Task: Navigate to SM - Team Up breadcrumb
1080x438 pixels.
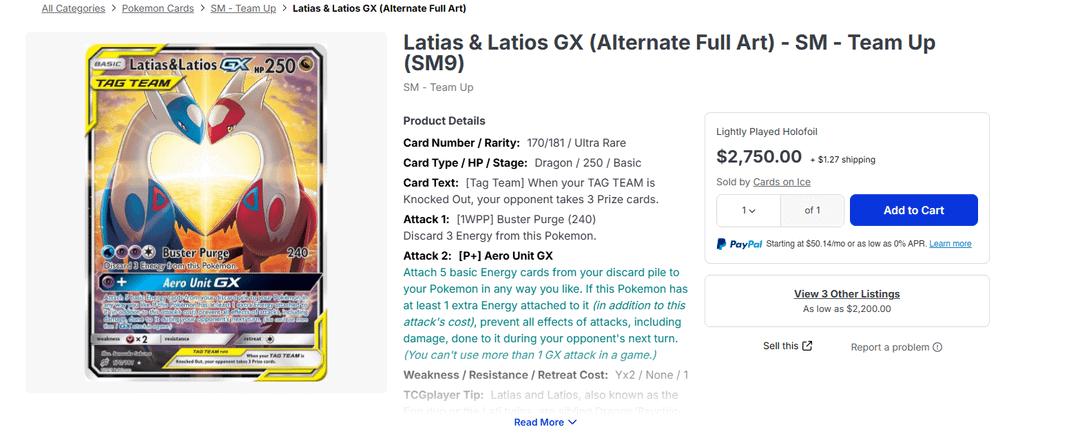Action: [x=245, y=9]
